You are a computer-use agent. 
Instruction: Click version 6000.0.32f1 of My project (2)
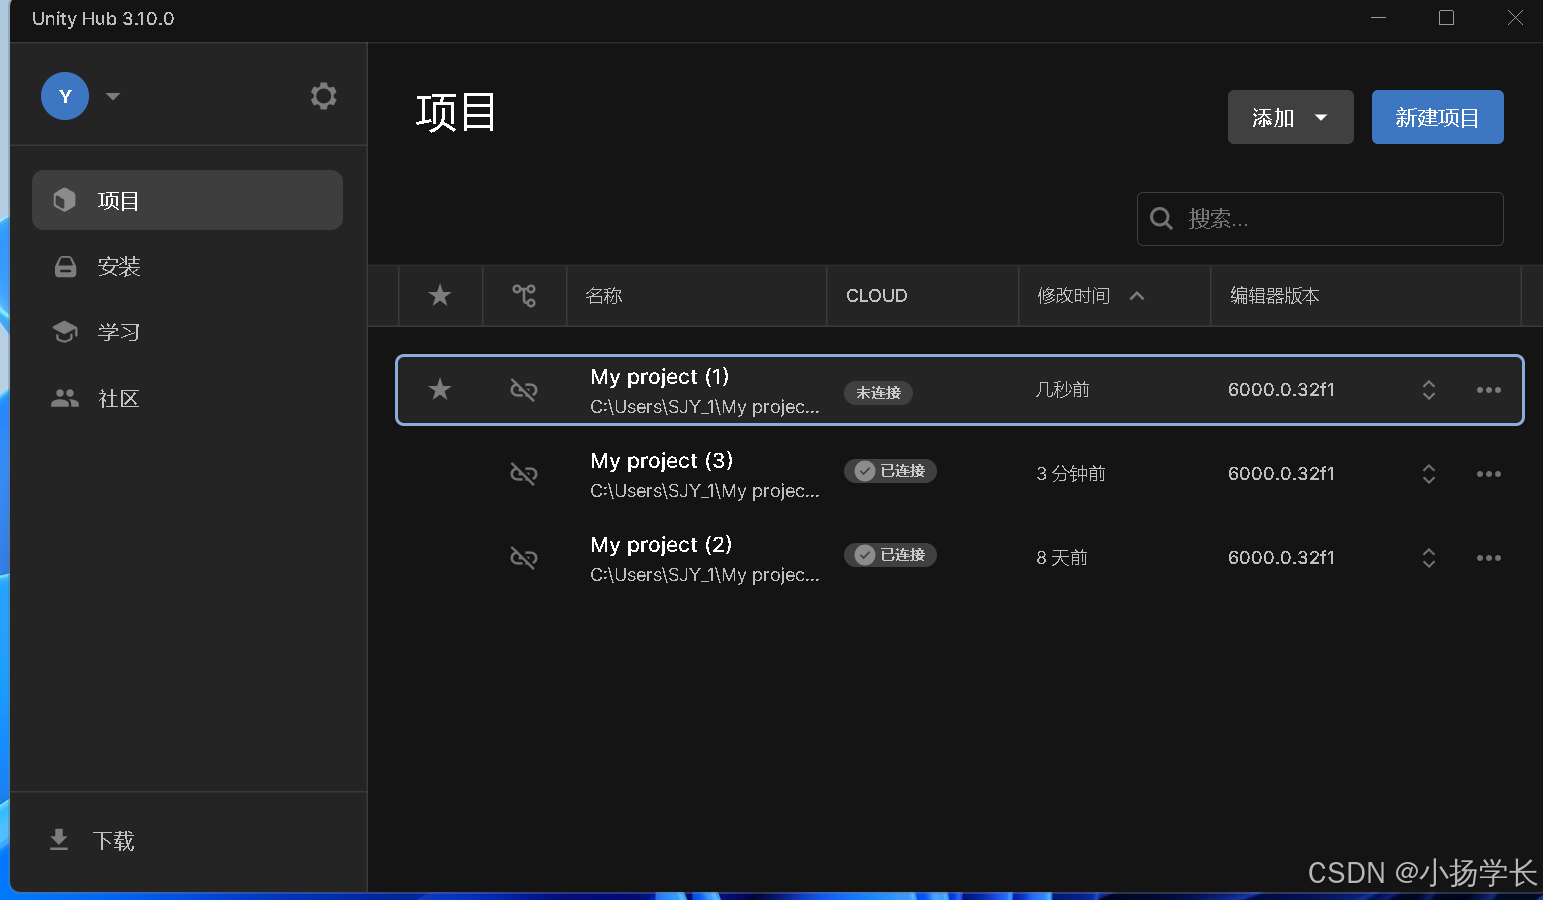1281,558
